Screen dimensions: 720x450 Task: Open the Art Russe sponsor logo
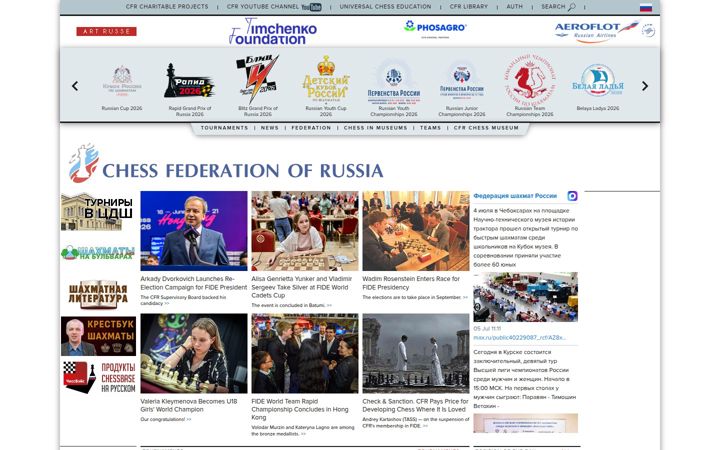(107, 31)
